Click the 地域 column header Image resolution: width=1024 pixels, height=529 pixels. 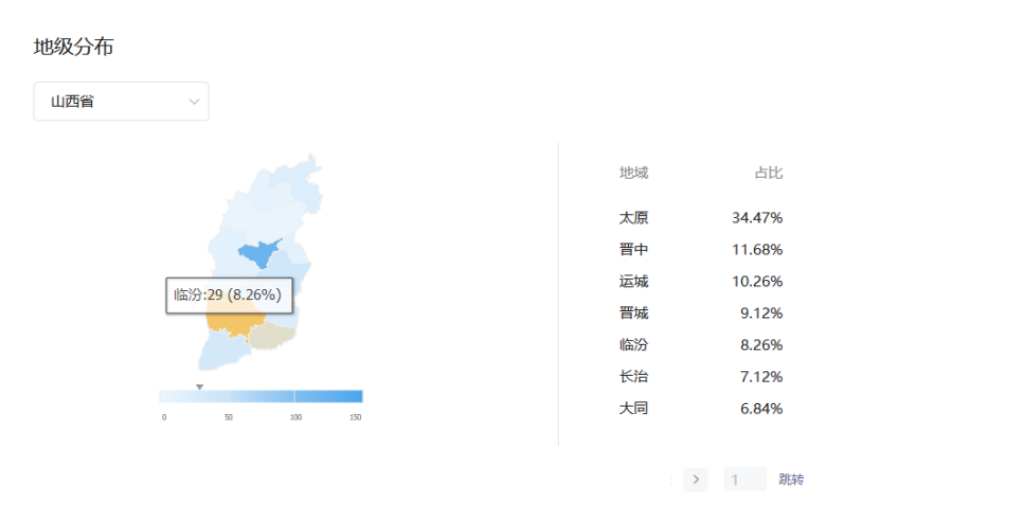point(633,173)
